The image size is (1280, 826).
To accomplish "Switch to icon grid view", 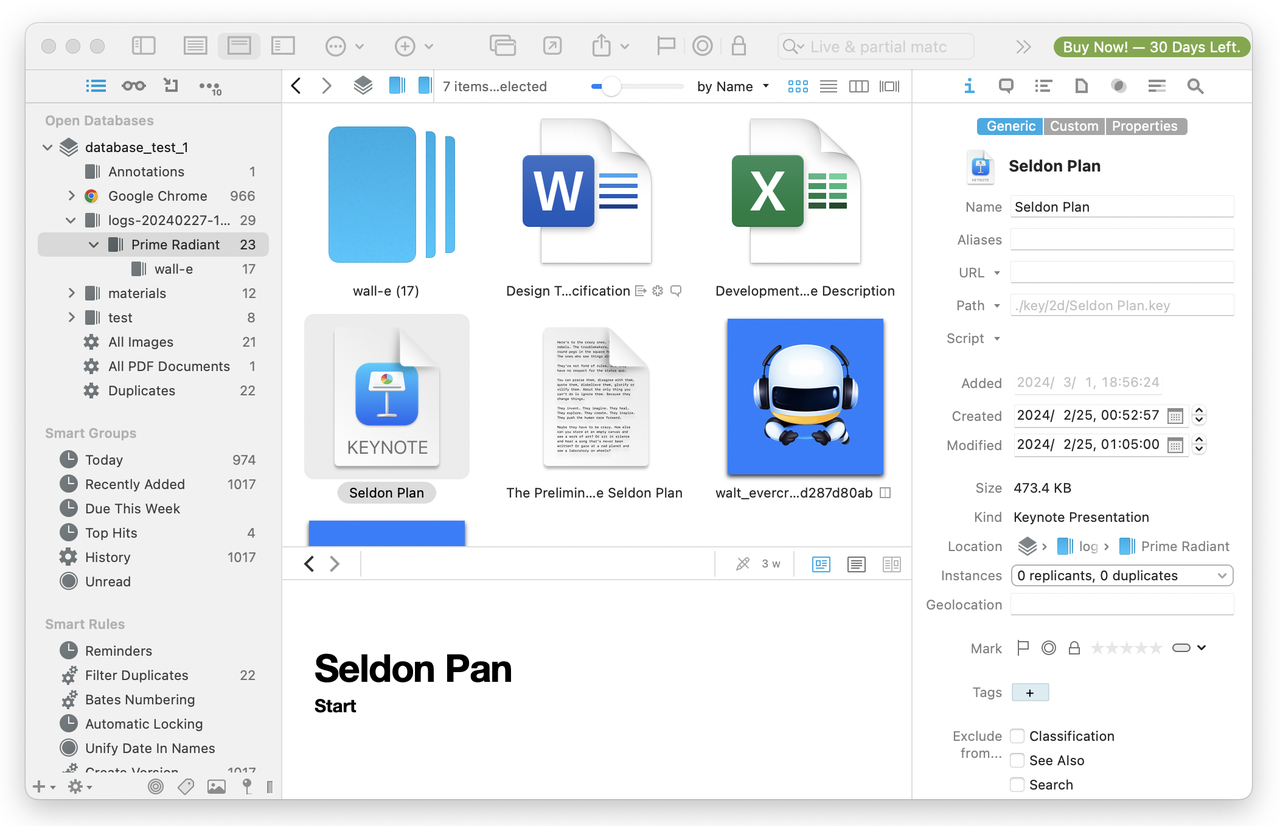I will 797,86.
